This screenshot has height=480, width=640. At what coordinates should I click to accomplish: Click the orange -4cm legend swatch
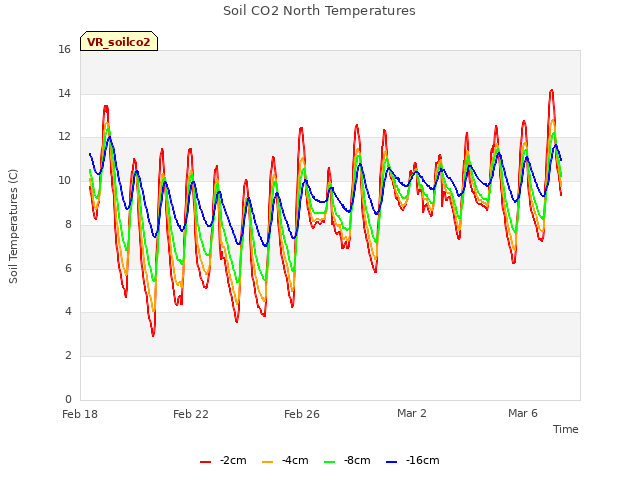point(267,462)
